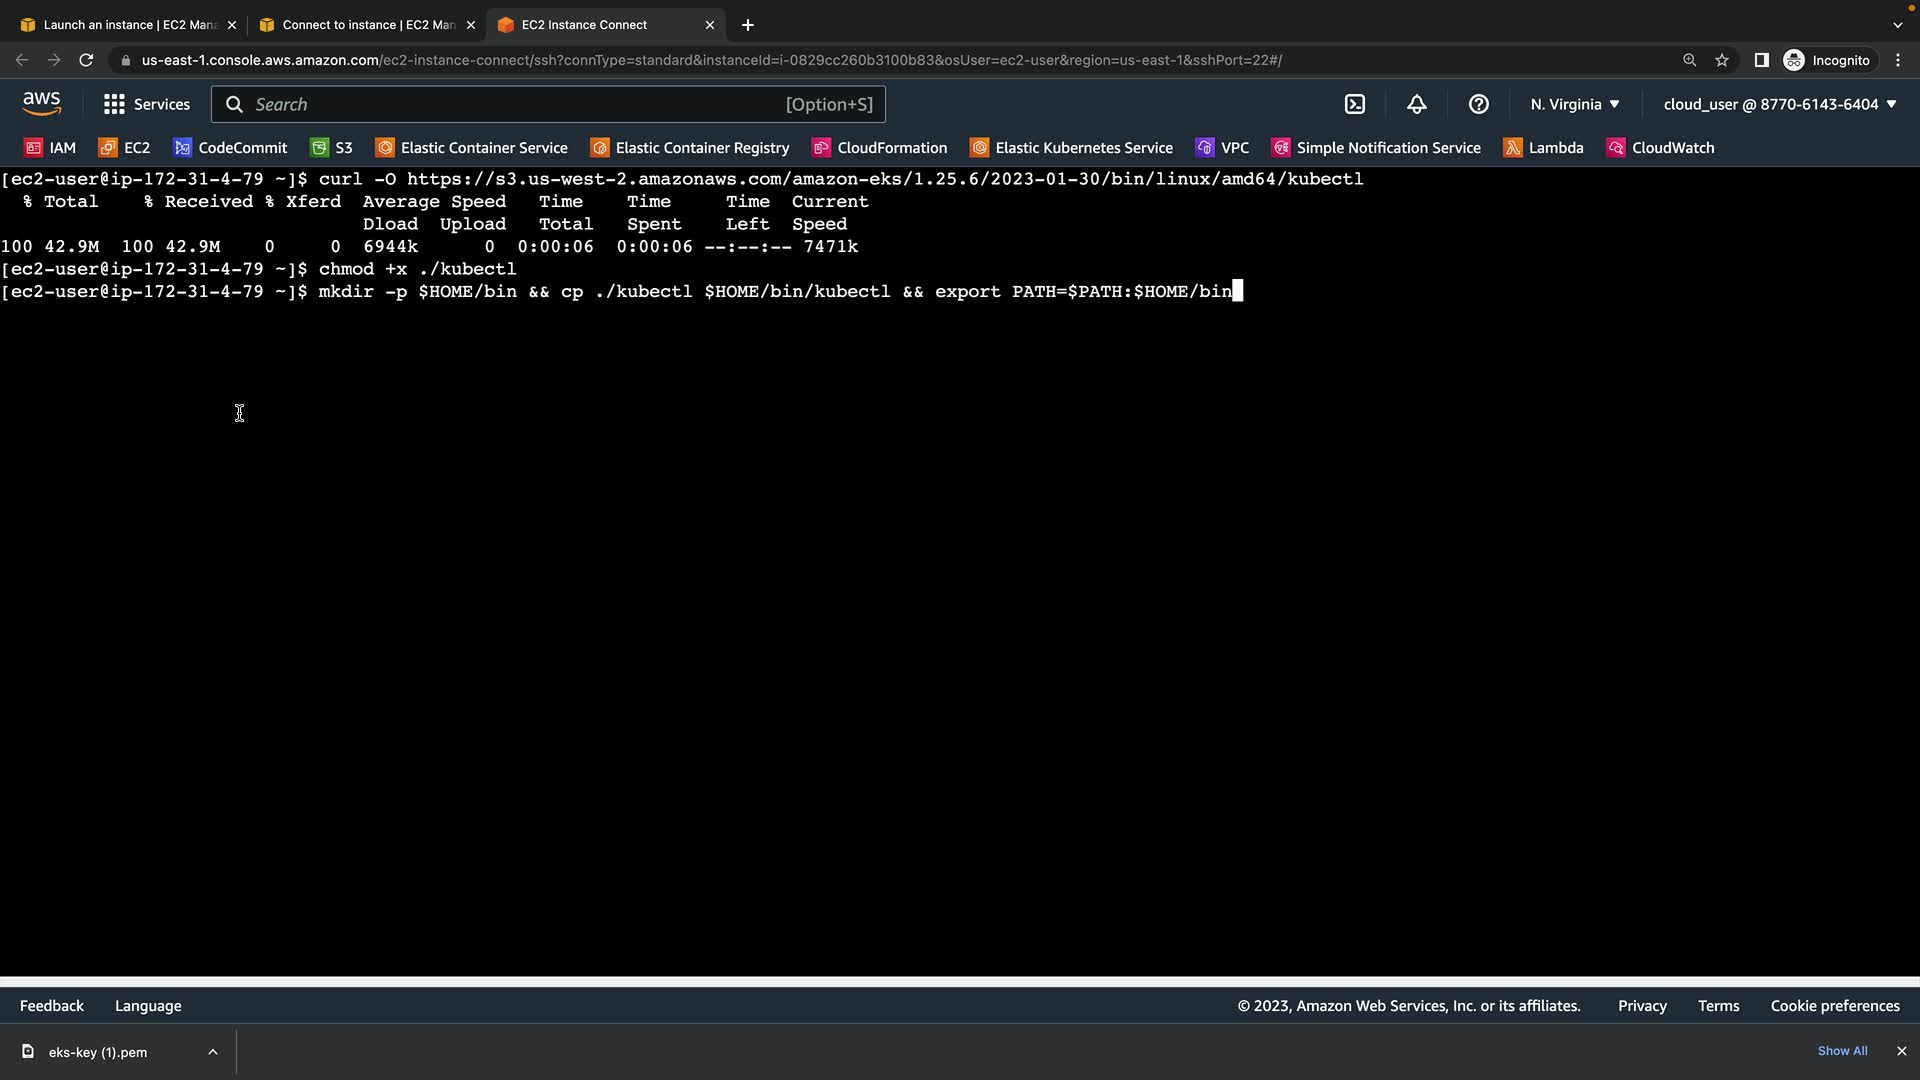This screenshot has height=1080, width=1920.
Task: Click Show All downloads link
Action: point(1842,1051)
